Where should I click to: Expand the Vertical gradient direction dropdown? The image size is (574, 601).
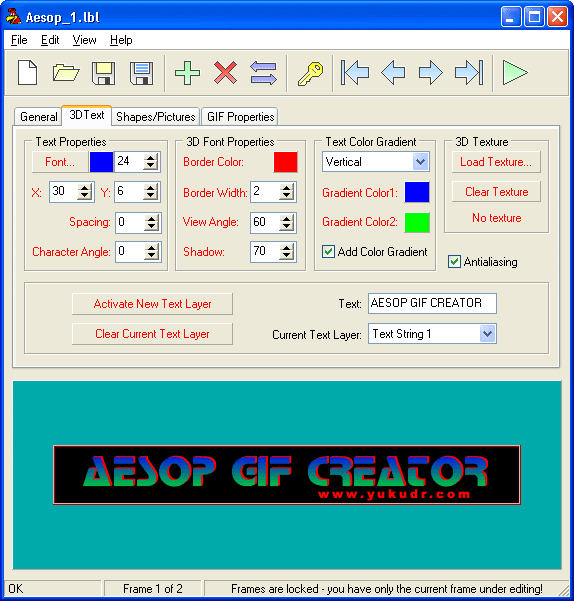pos(421,162)
